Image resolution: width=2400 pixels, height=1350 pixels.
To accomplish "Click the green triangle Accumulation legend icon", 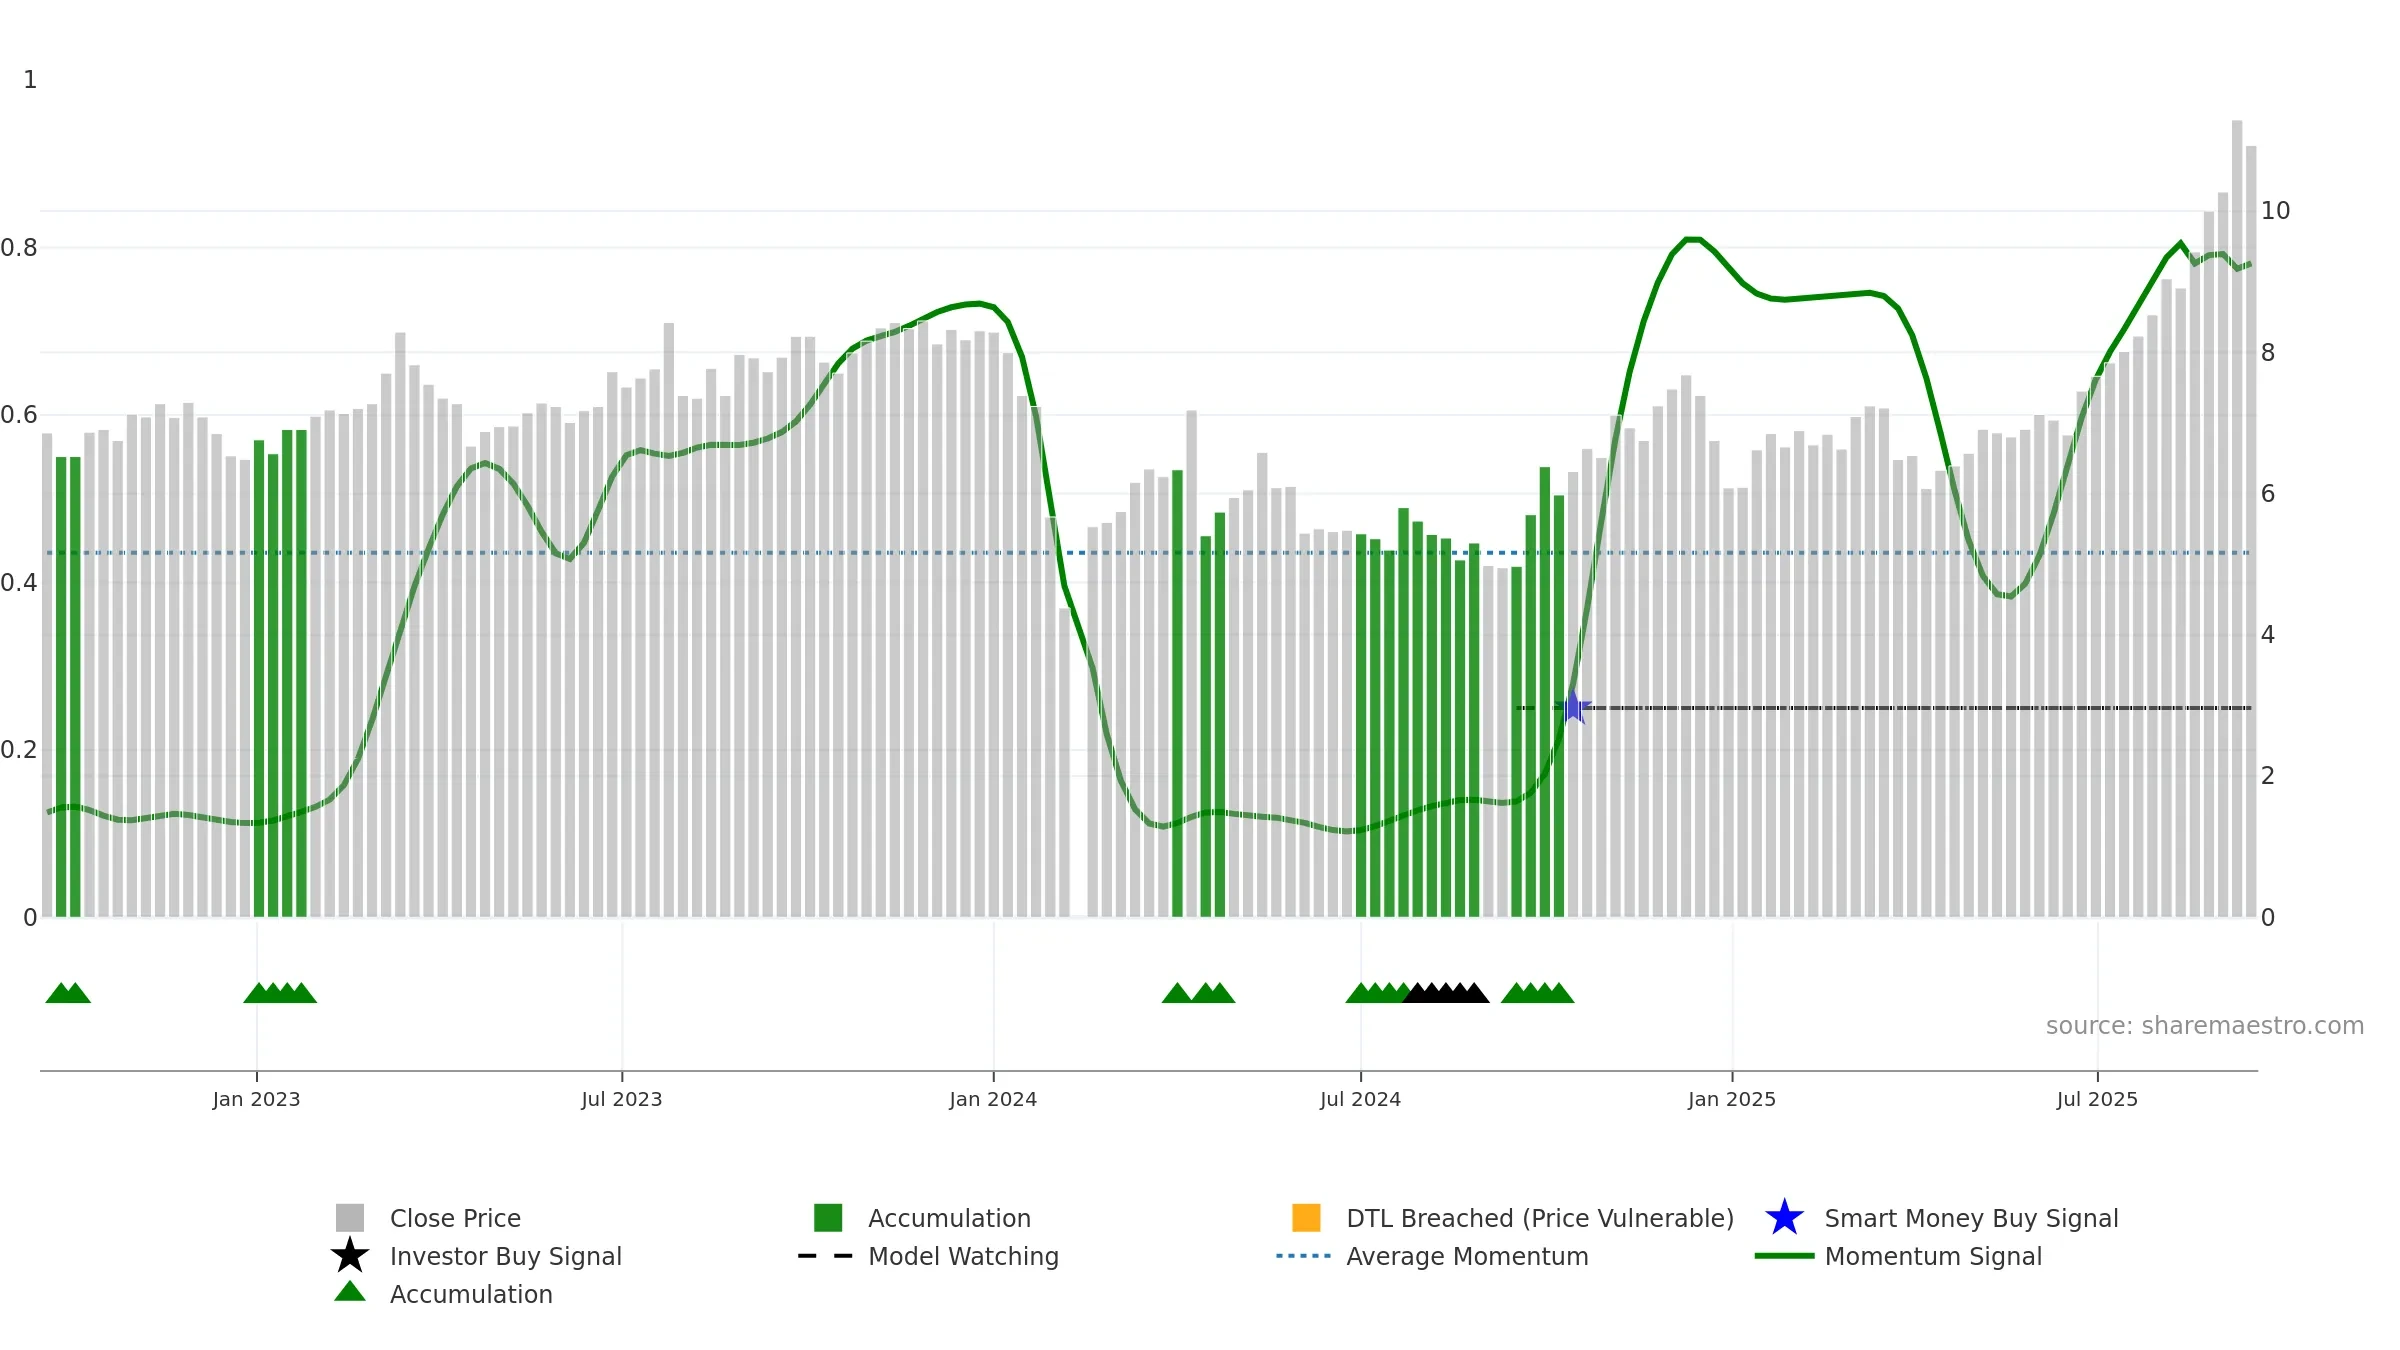I will pyautogui.click(x=350, y=1292).
